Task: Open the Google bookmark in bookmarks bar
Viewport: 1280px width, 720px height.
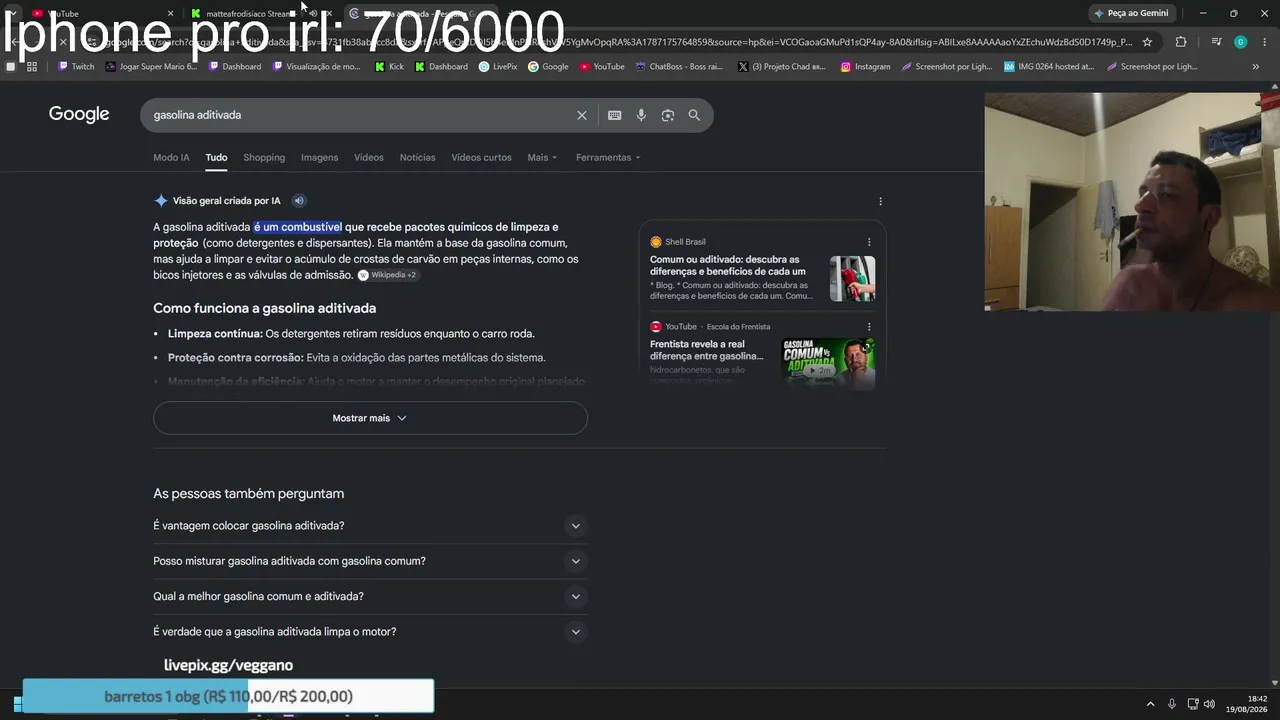Action: tap(548, 67)
